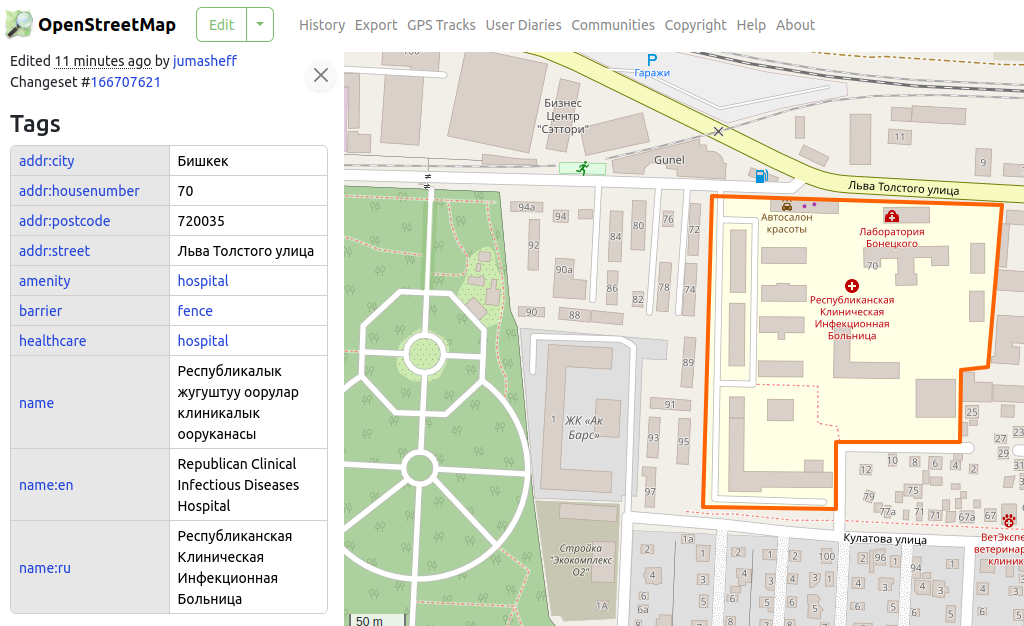Click the Лаборатория Бонецкого medical icon

coord(891,216)
